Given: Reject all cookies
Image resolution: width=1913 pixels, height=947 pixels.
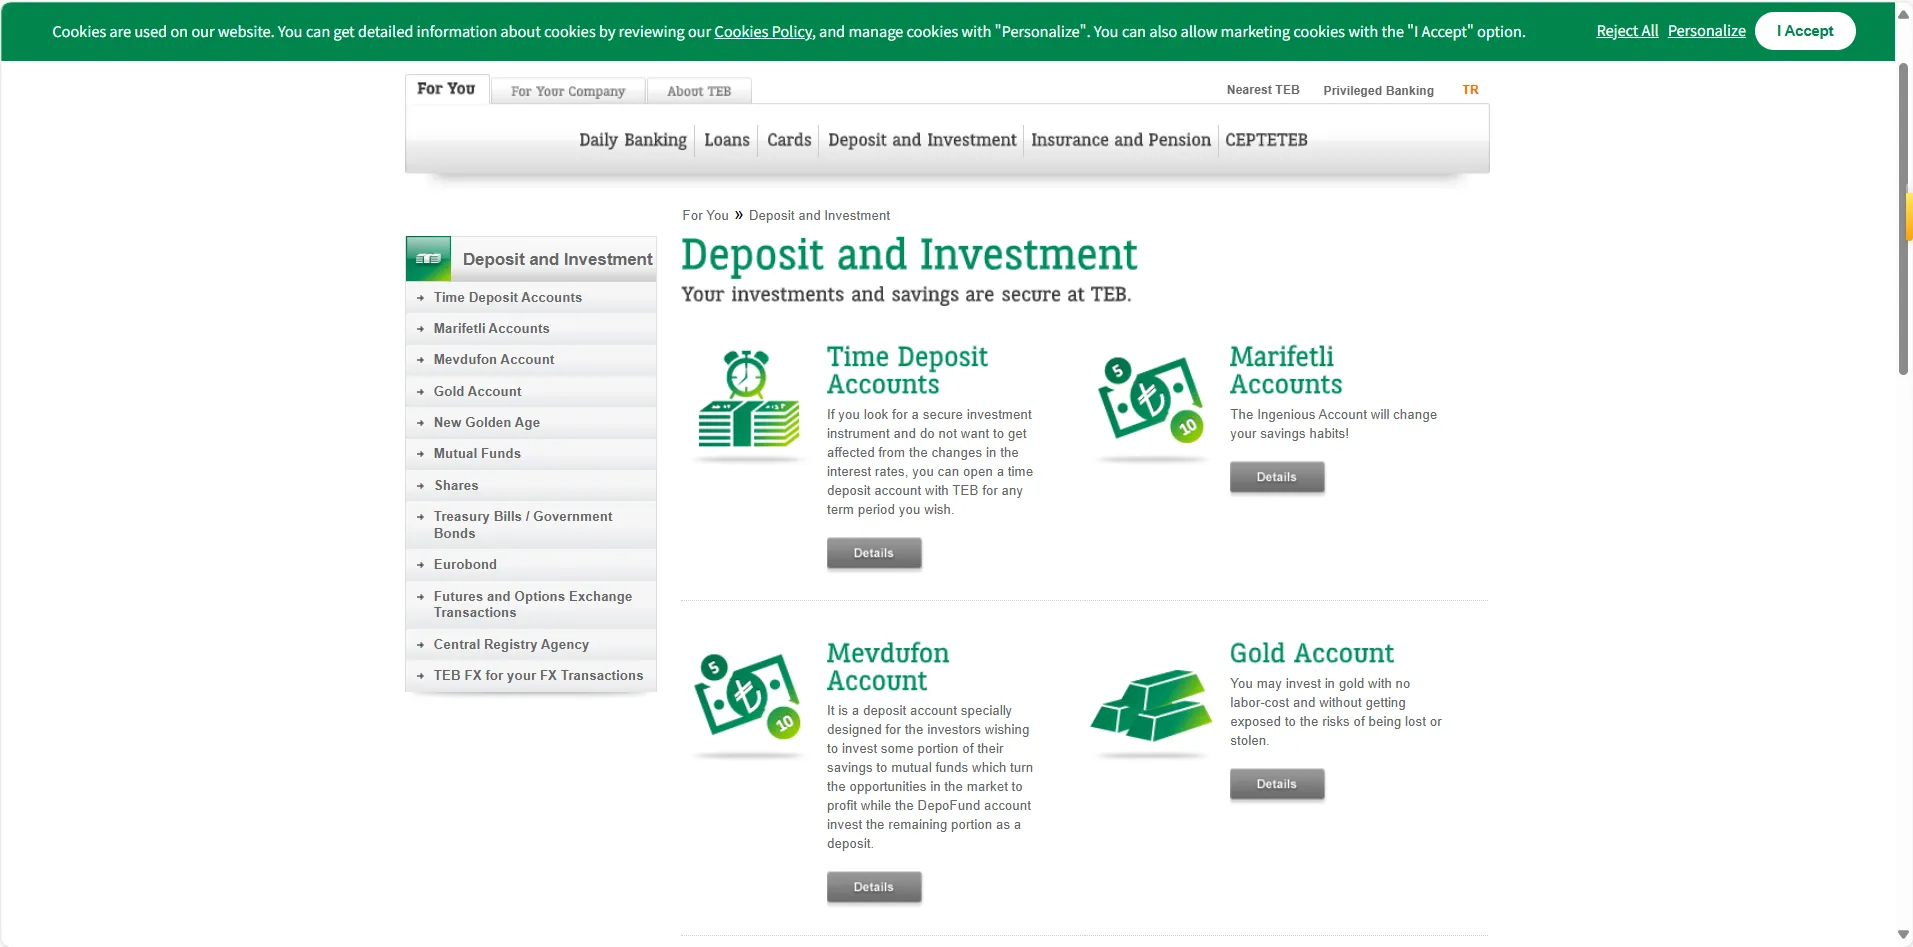Looking at the screenshot, I should 1627,31.
